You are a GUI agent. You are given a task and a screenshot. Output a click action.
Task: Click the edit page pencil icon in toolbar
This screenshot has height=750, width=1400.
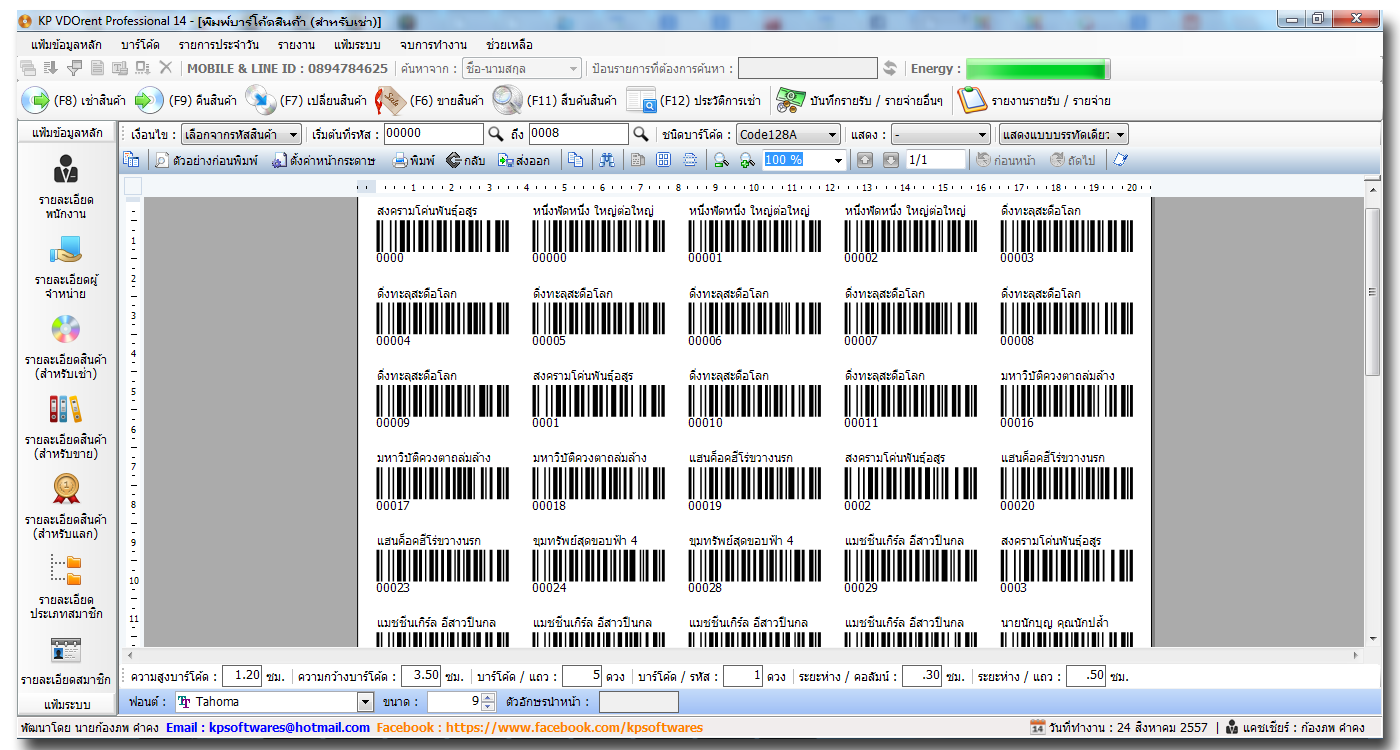pos(1121,160)
